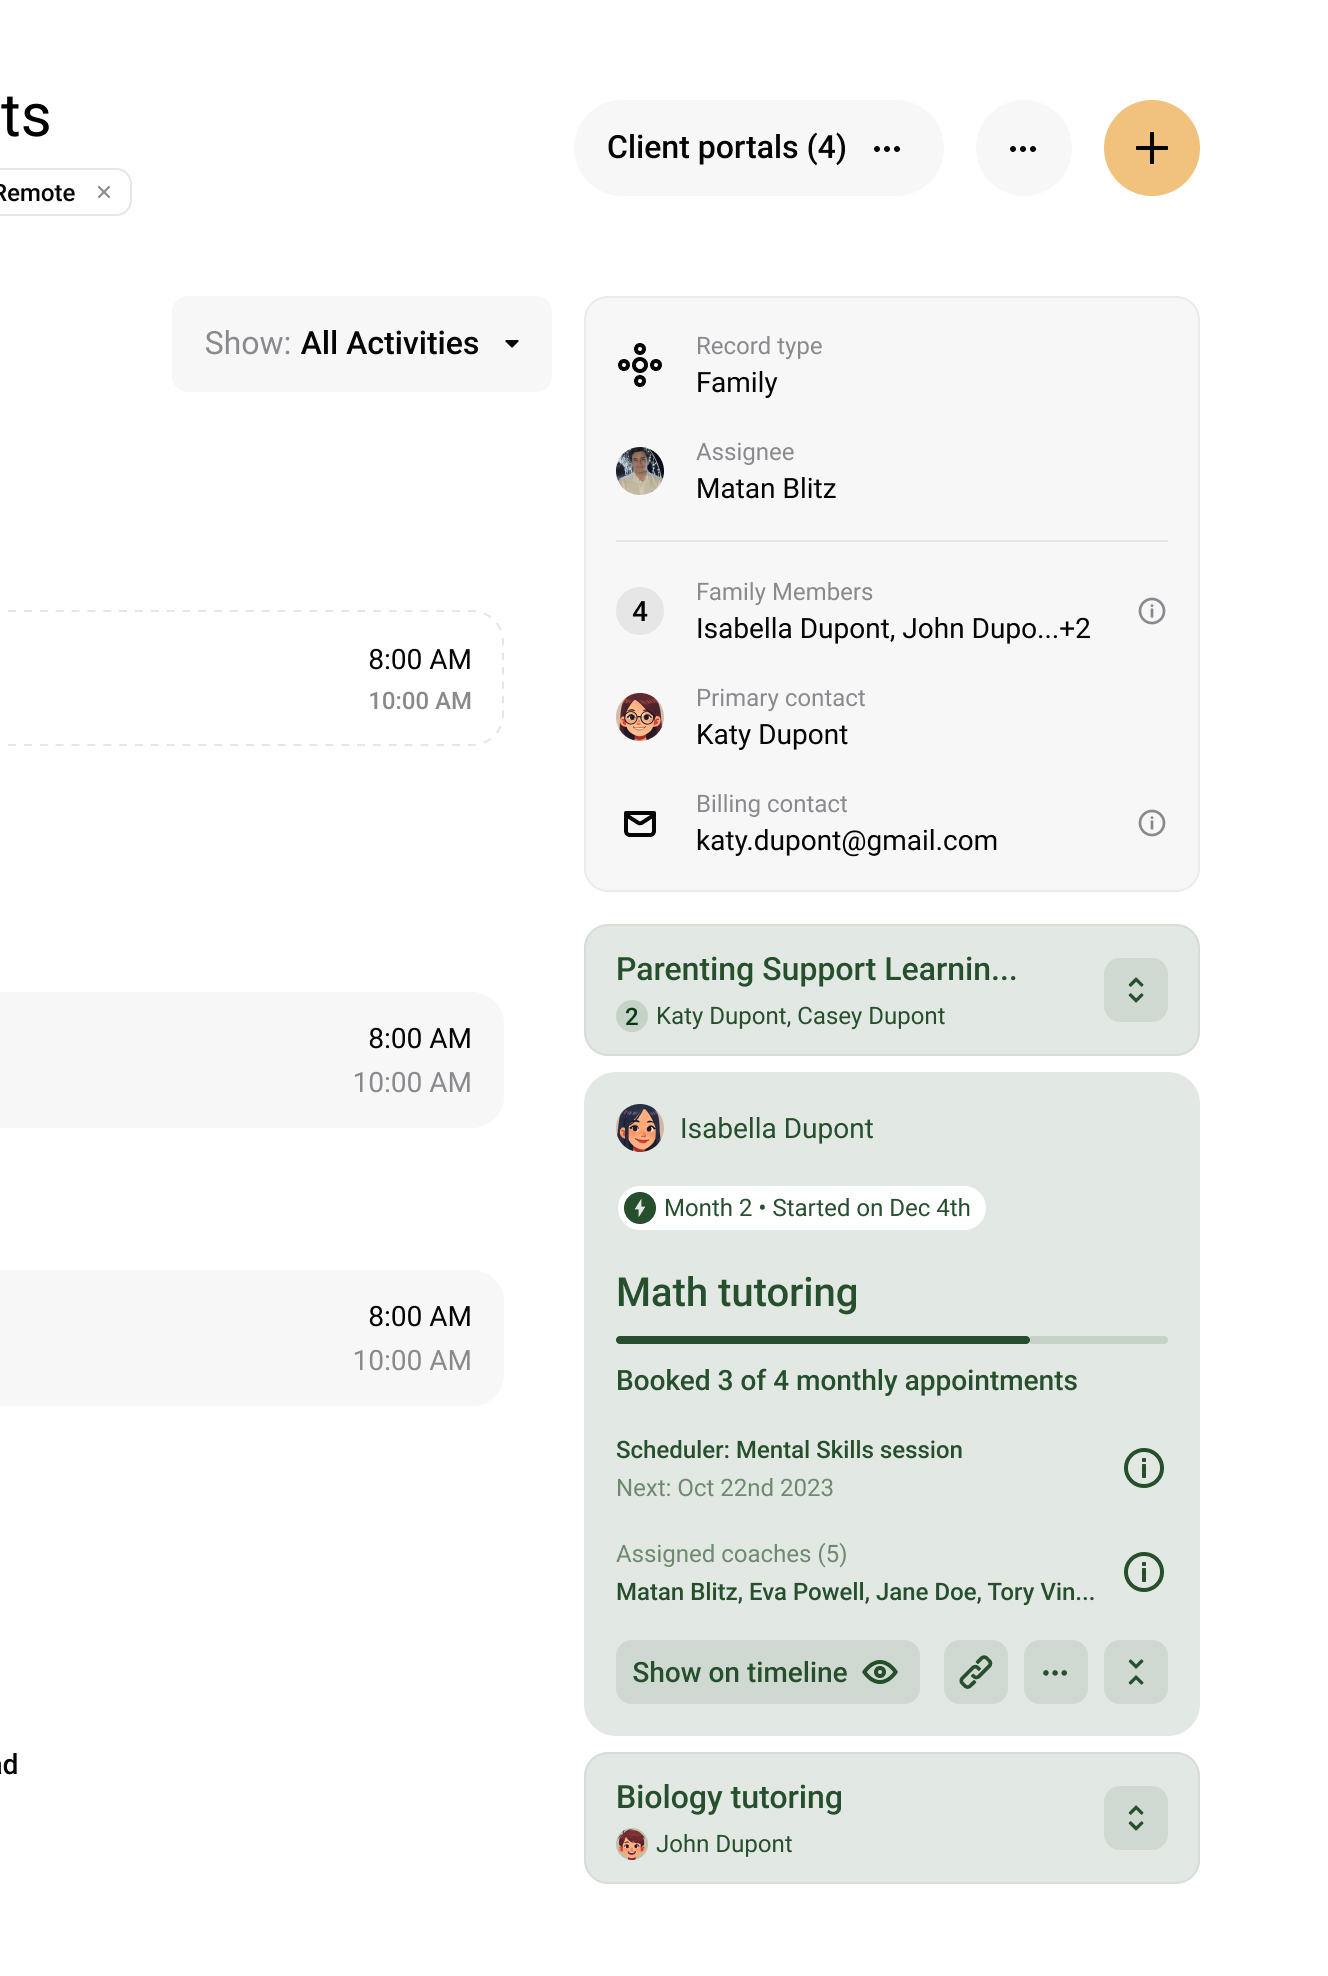Remove the Remote filter tag
Image resolution: width=1328 pixels, height=1976 pixels.
pos(104,192)
